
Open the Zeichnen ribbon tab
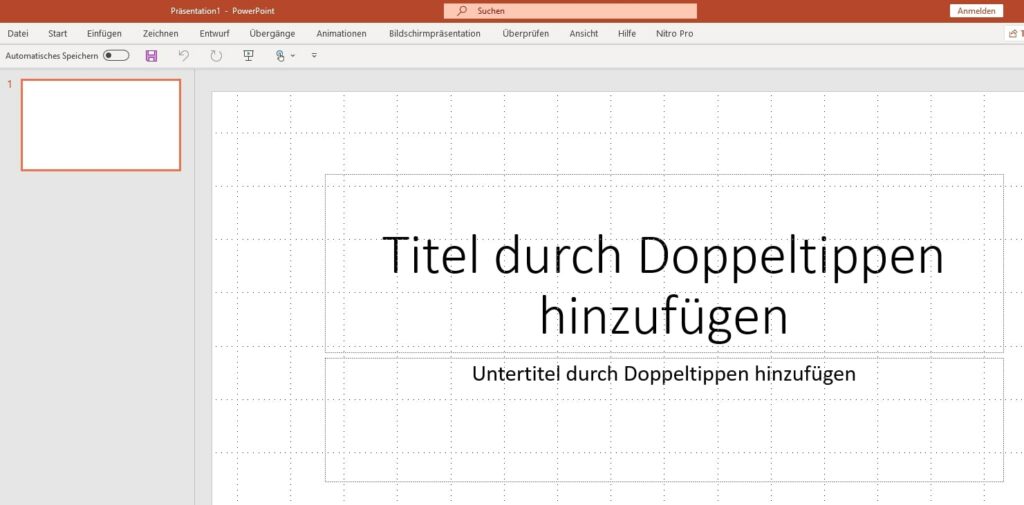point(160,33)
